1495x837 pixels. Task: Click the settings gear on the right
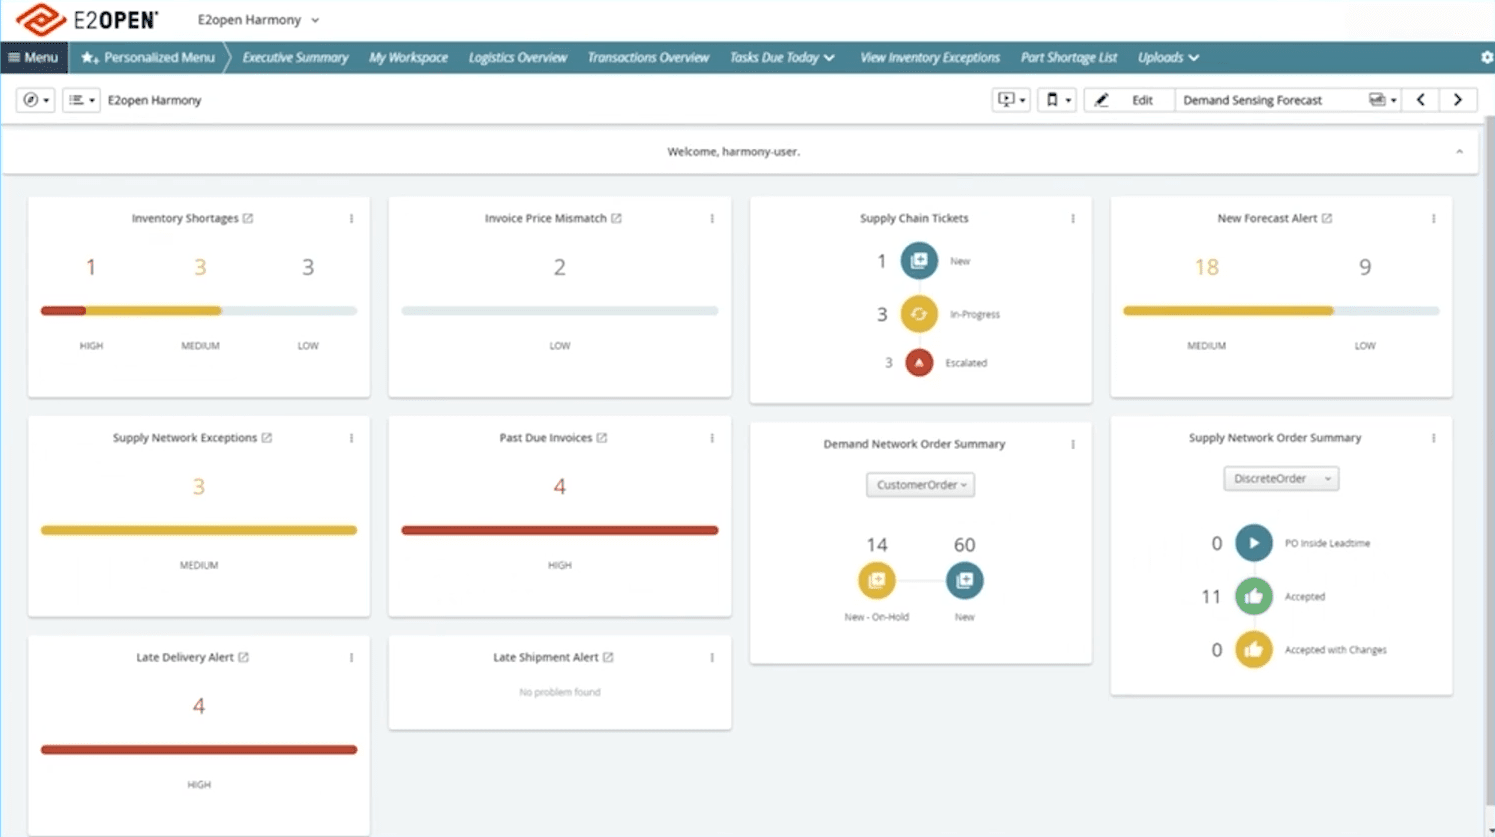pos(1485,57)
